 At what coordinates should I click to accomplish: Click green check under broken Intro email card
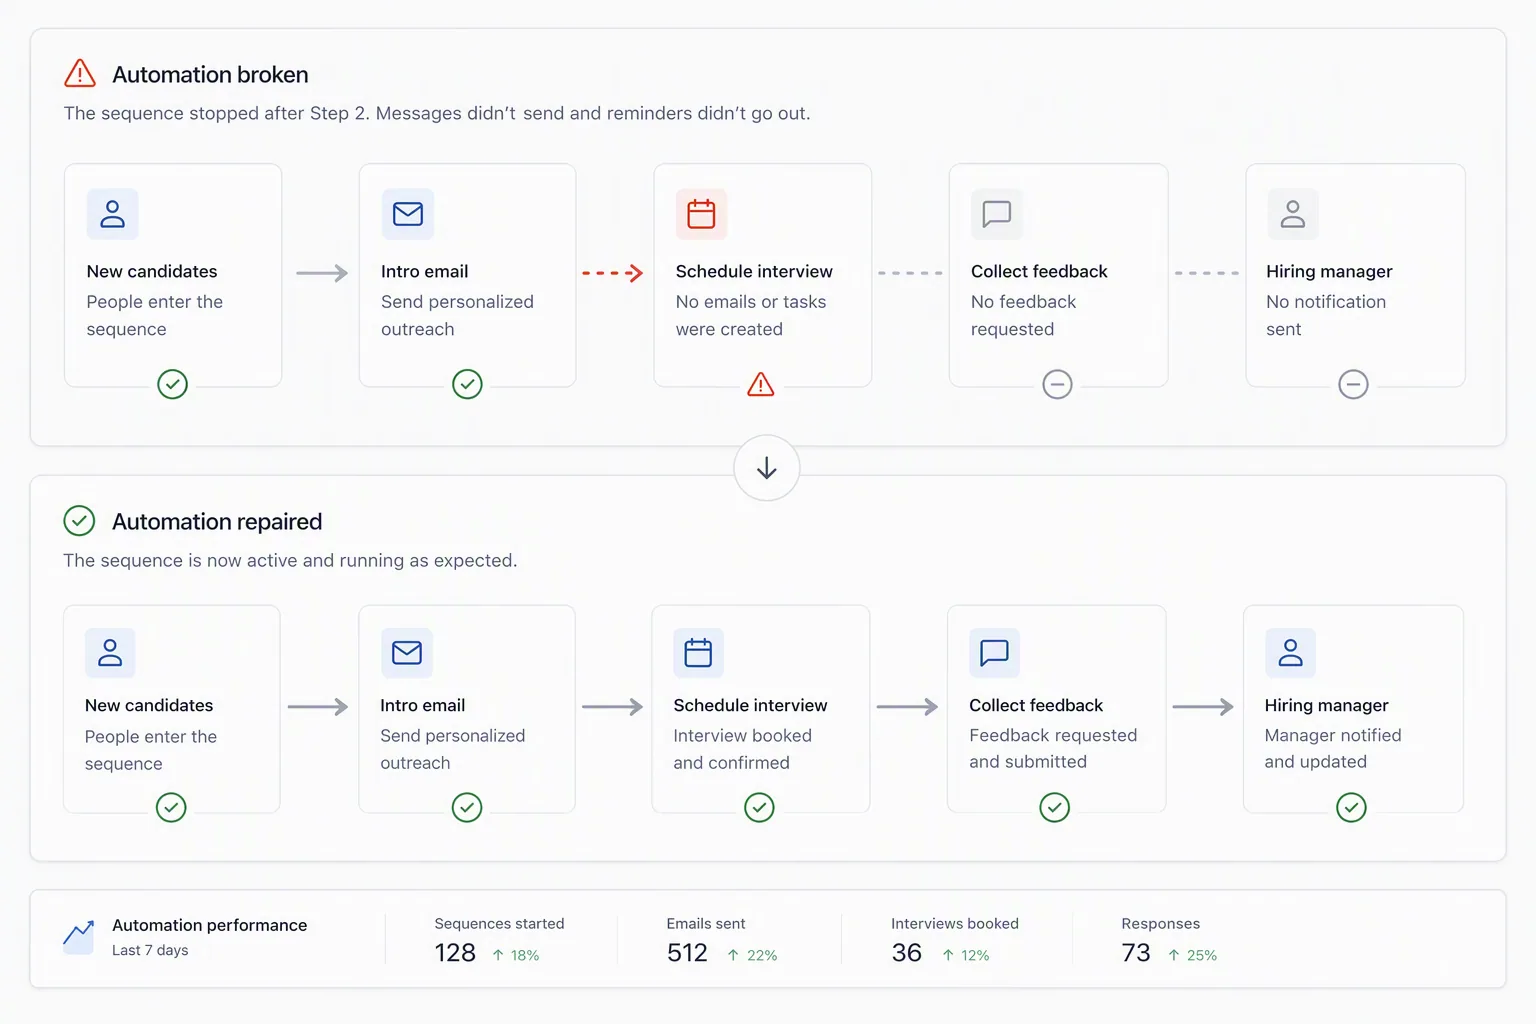[467, 385]
